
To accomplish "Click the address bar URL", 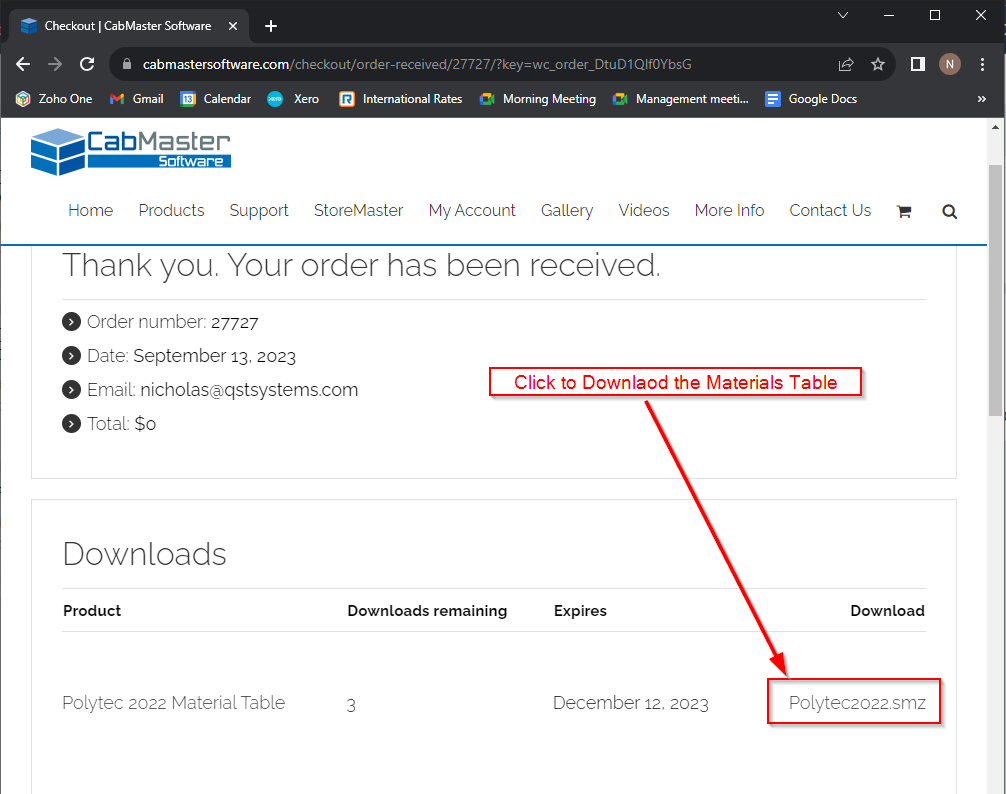I will [417, 64].
